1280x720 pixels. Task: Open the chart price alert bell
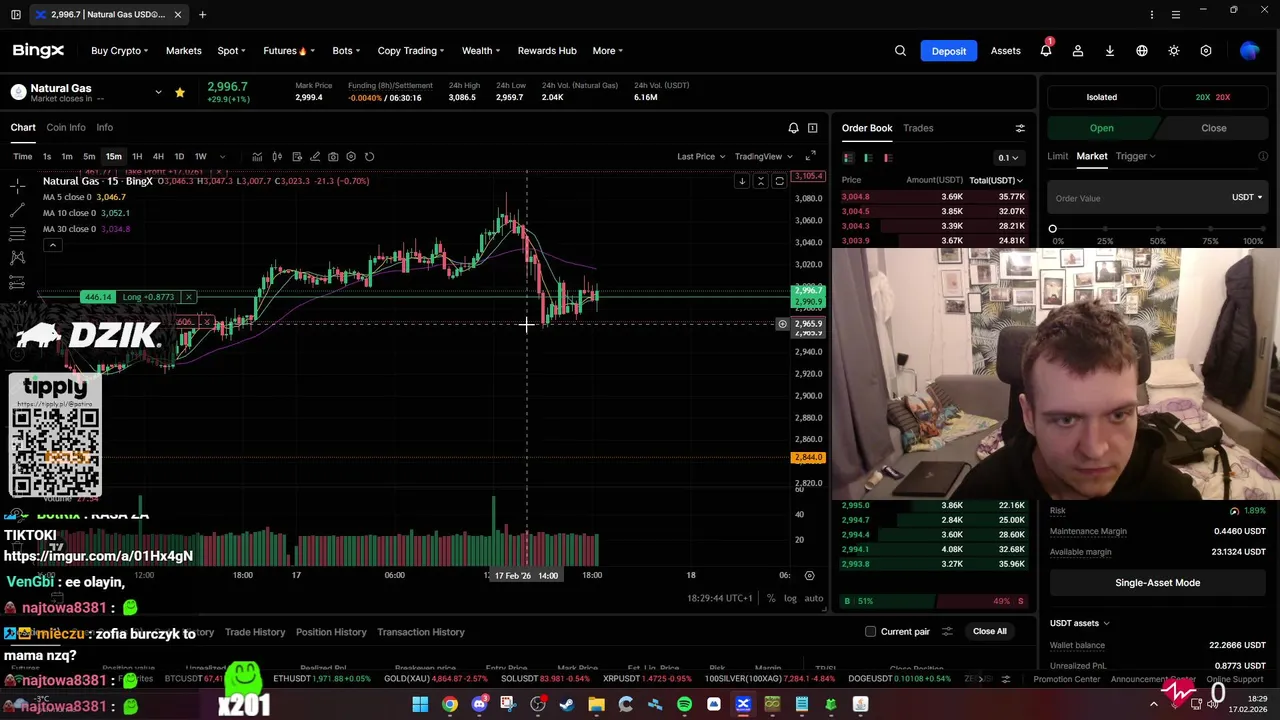coord(793,128)
